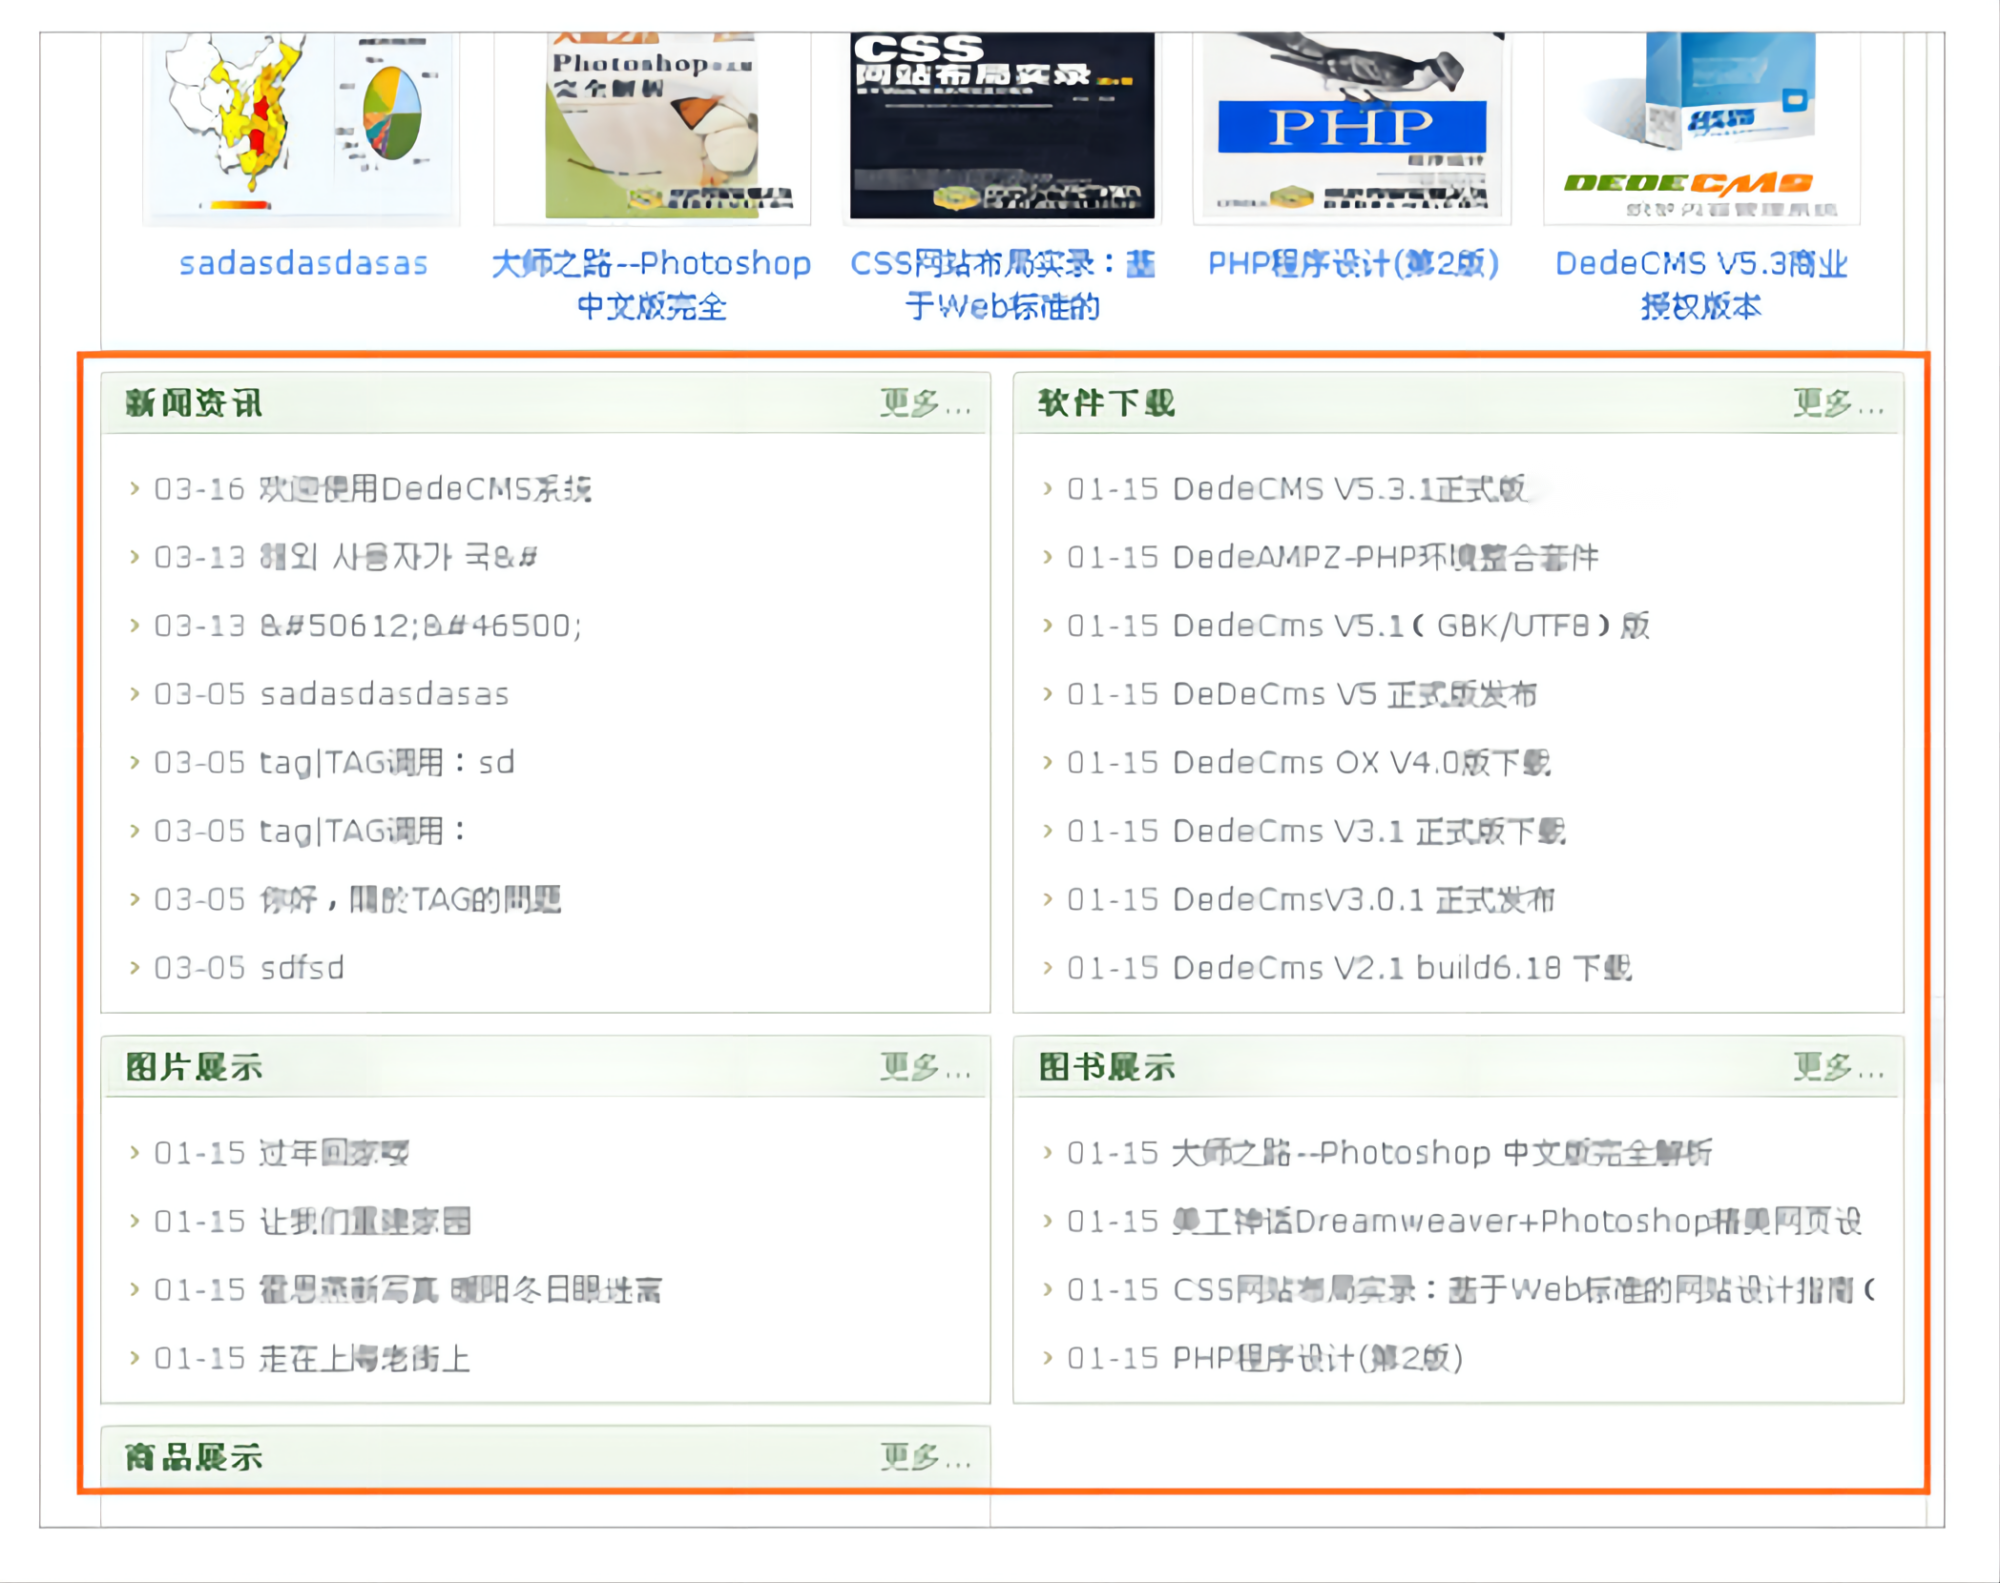Open book list item 01-15 PHP程序设计(第2版)
The image size is (2000, 1583).
1318,1359
